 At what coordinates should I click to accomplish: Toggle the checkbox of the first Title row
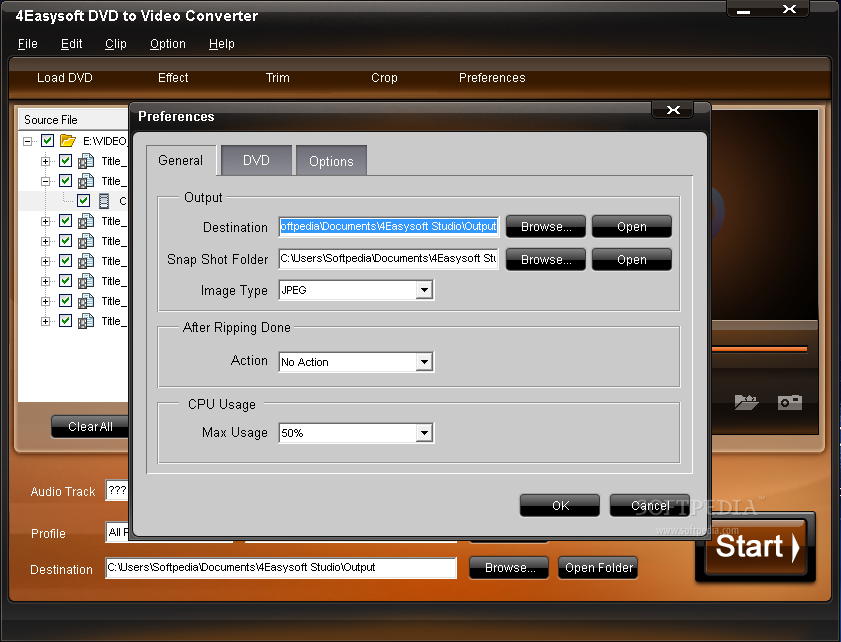[65, 161]
